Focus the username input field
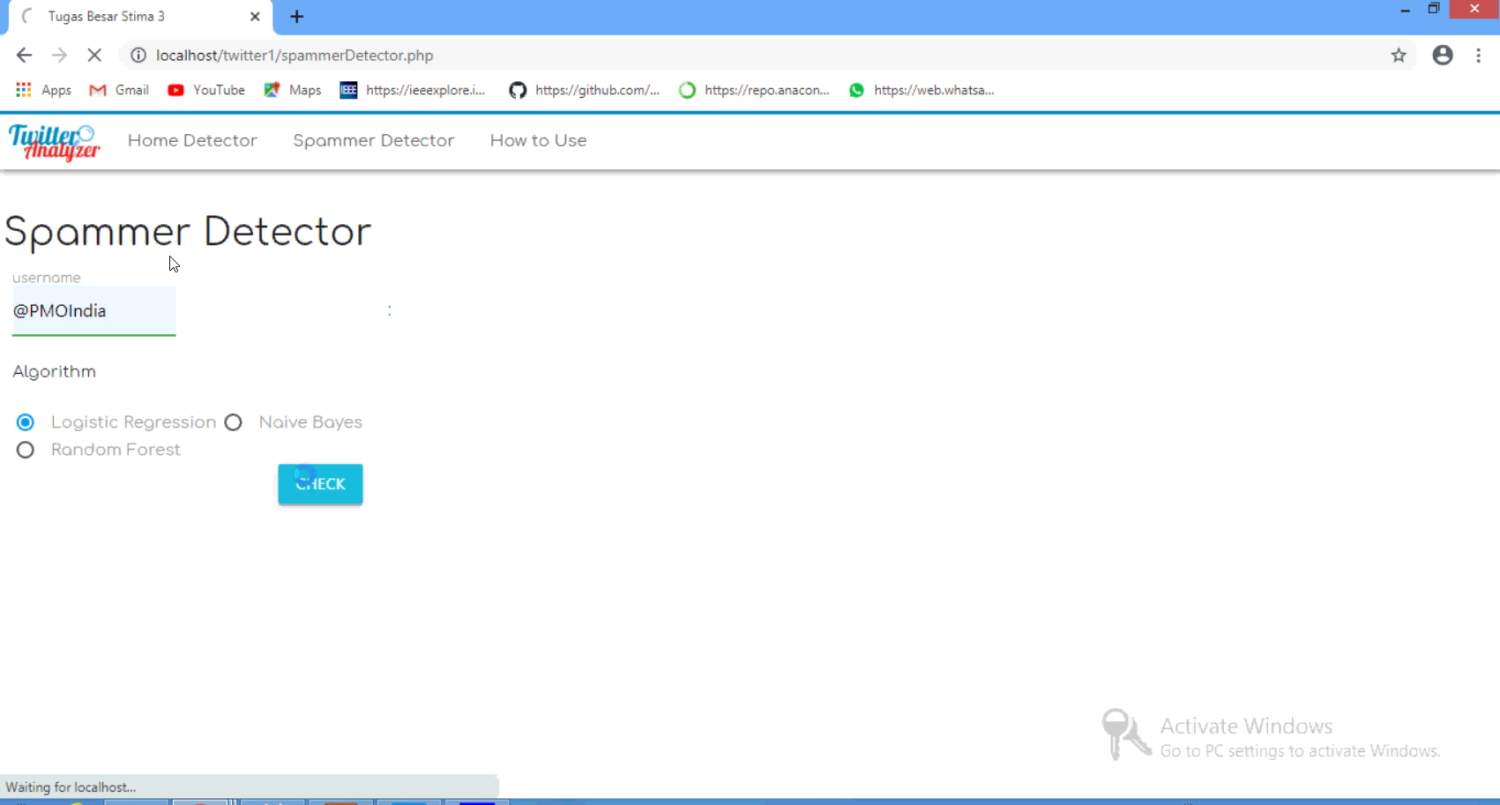Screen dimensions: 1500x805 point(94,311)
